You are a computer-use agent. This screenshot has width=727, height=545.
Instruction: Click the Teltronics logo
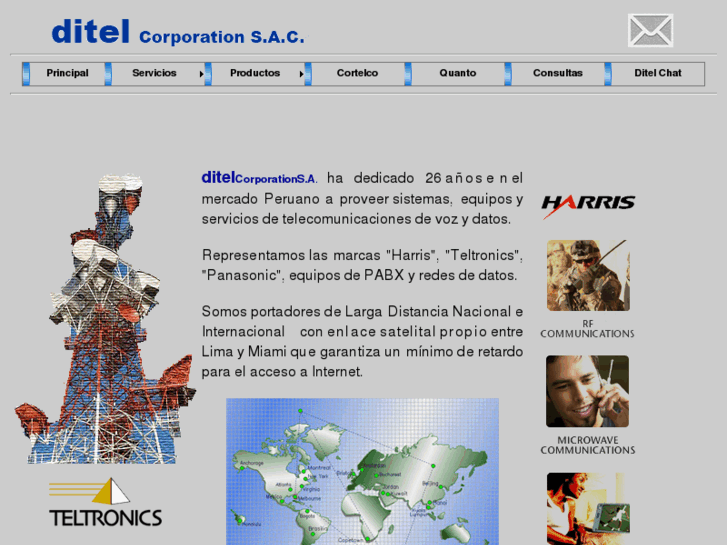pyautogui.click(x=106, y=503)
